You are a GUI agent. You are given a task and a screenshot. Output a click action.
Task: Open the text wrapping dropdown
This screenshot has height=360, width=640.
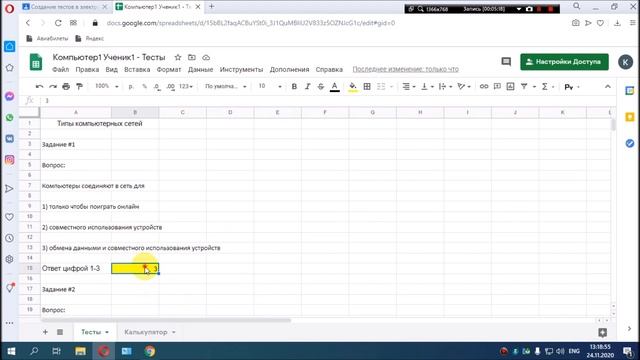(x=444, y=87)
